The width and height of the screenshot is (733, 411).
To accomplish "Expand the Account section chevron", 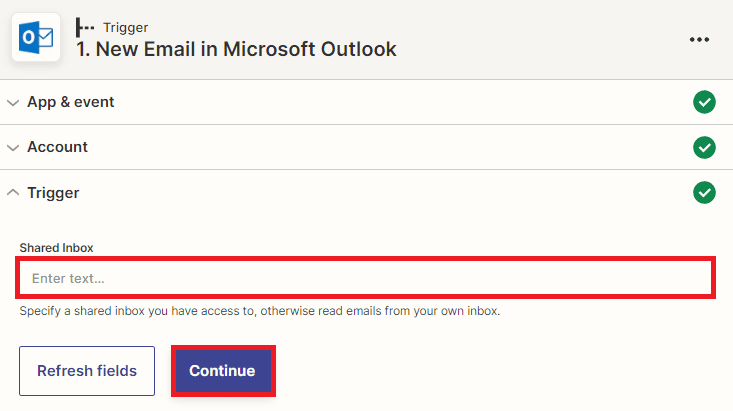I will coord(13,147).
